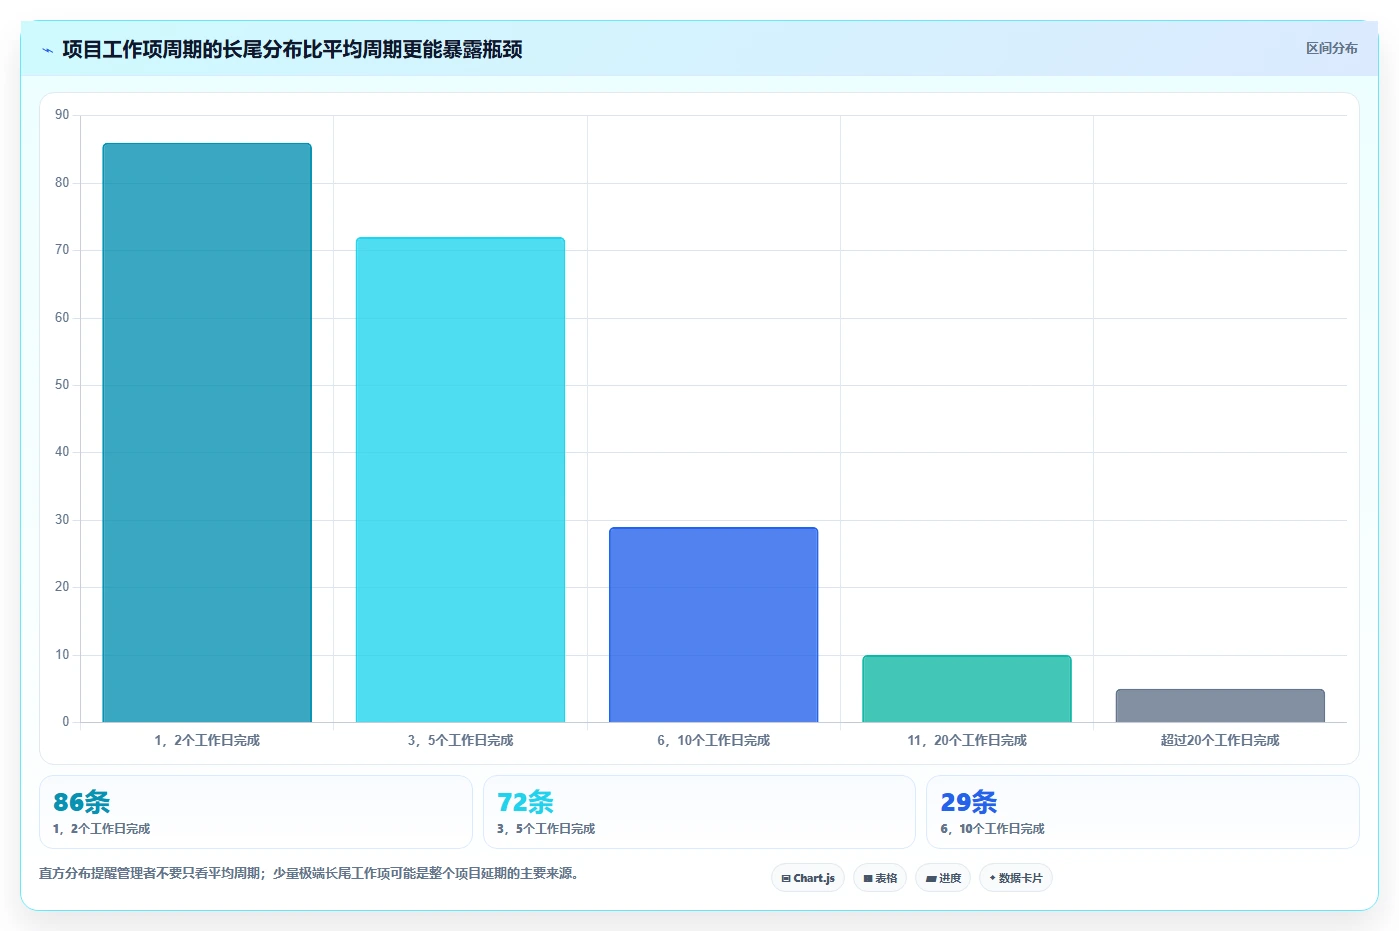Click the bar for 6,10个工作日完成
This screenshot has height=931, width=1399.
click(x=714, y=625)
